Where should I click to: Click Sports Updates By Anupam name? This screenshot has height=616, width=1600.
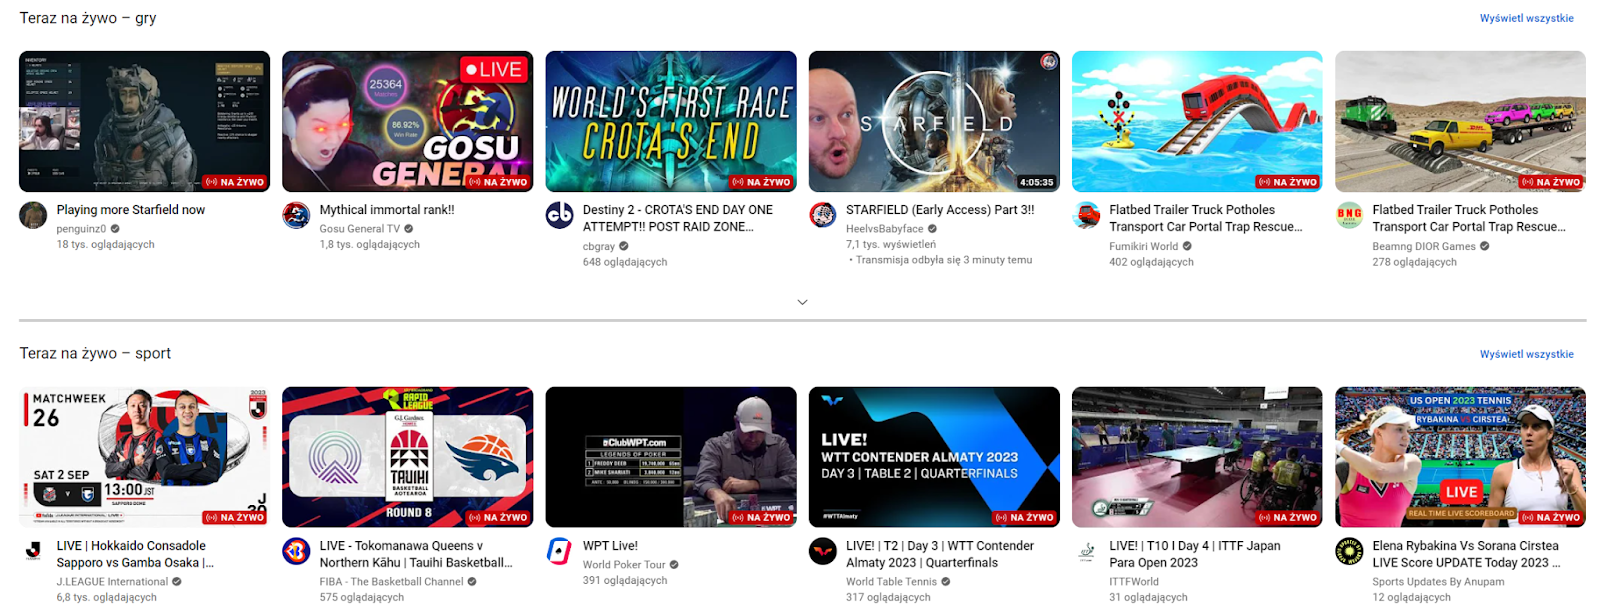coord(1438,582)
